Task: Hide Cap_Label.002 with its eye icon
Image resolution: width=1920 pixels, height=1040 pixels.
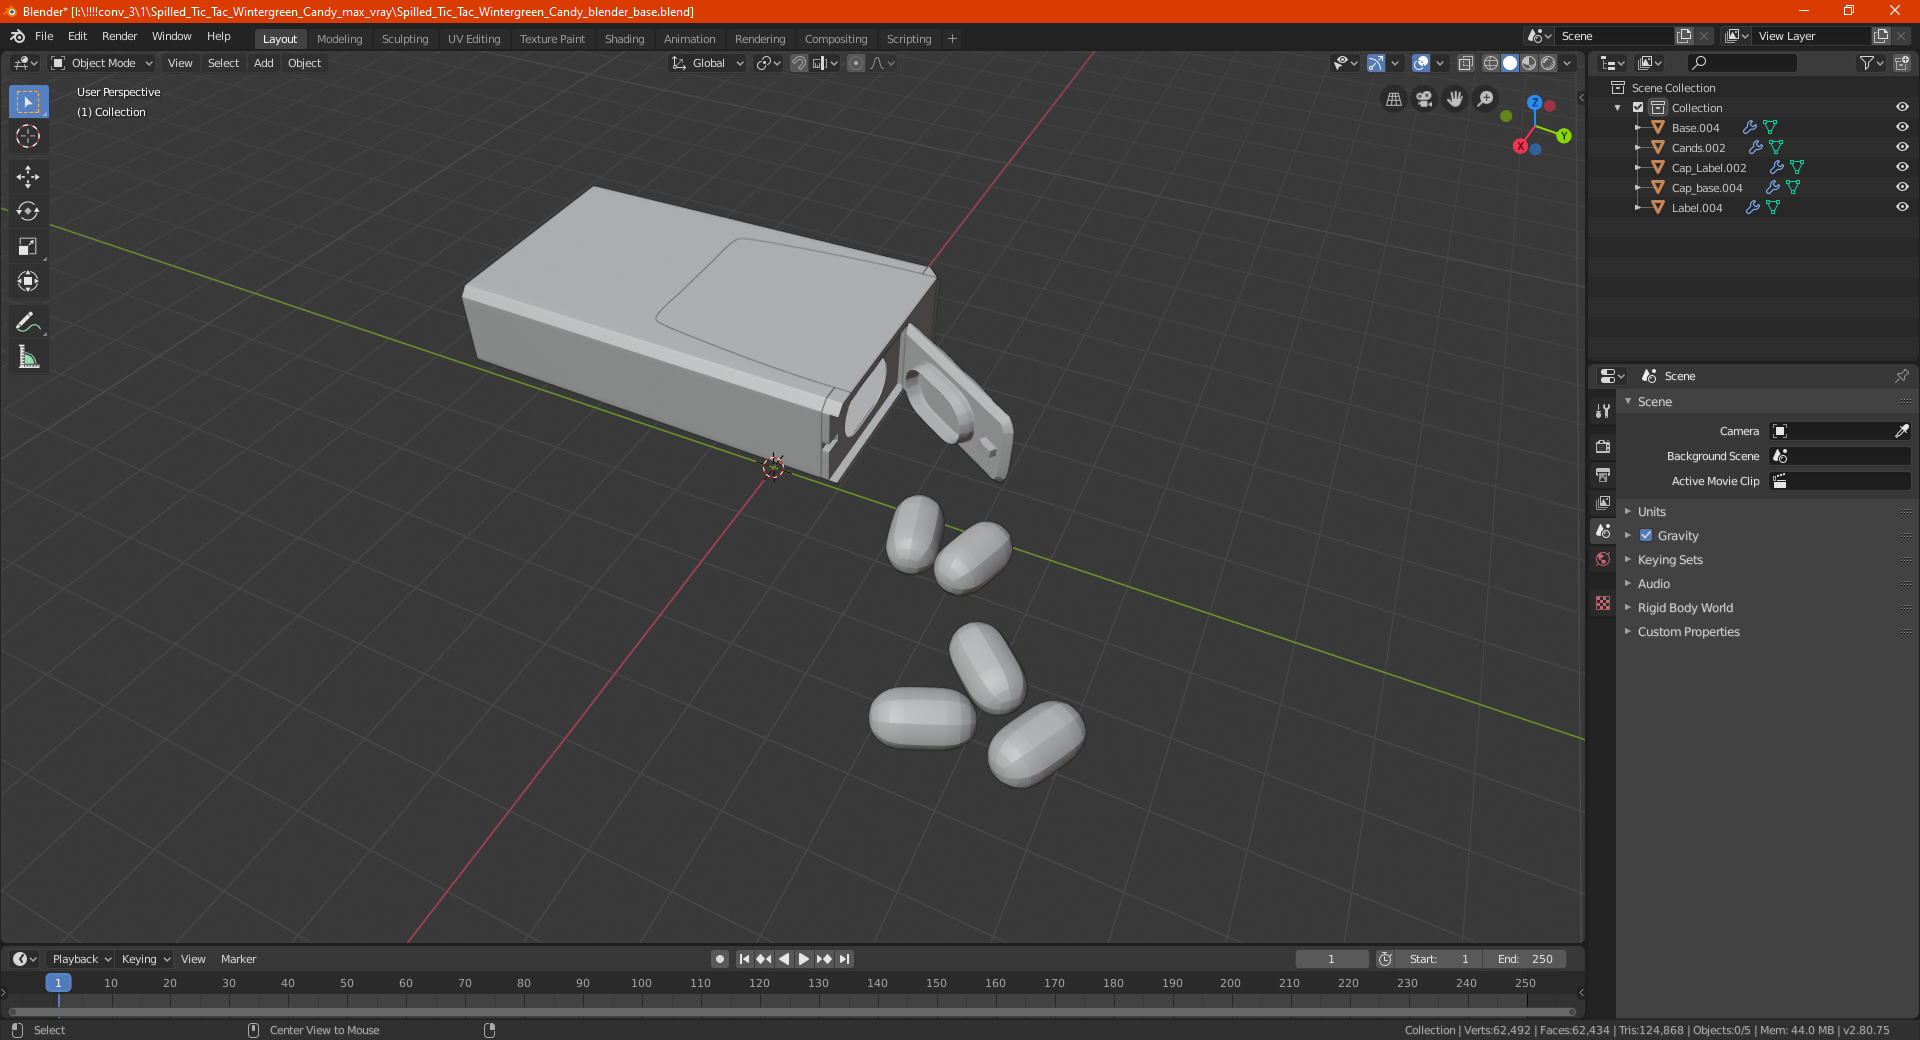Action: coord(1902,168)
